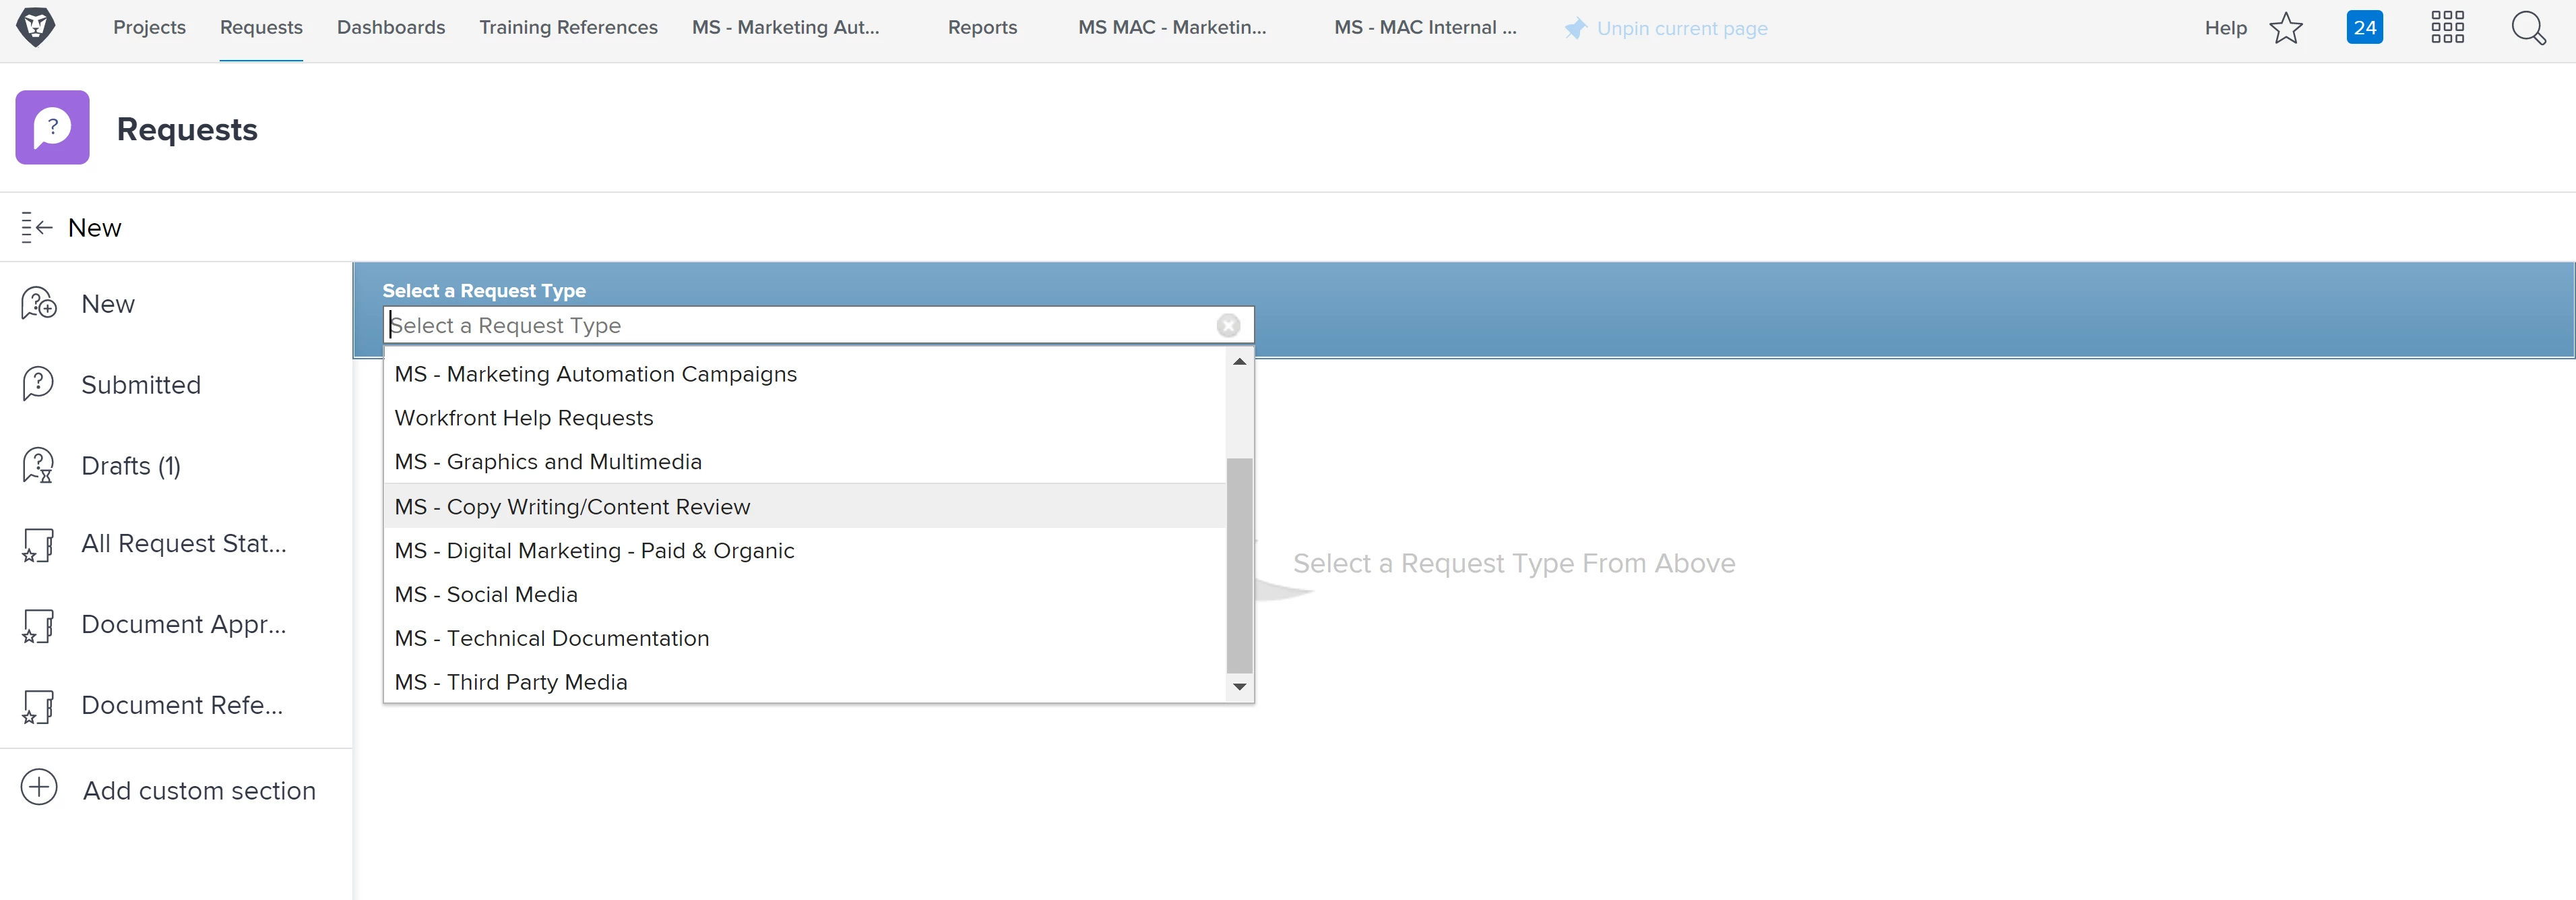2576x900 pixels.
Task: Open the main menu grid icon
Action: pyautogui.click(x=2447, y=28)
